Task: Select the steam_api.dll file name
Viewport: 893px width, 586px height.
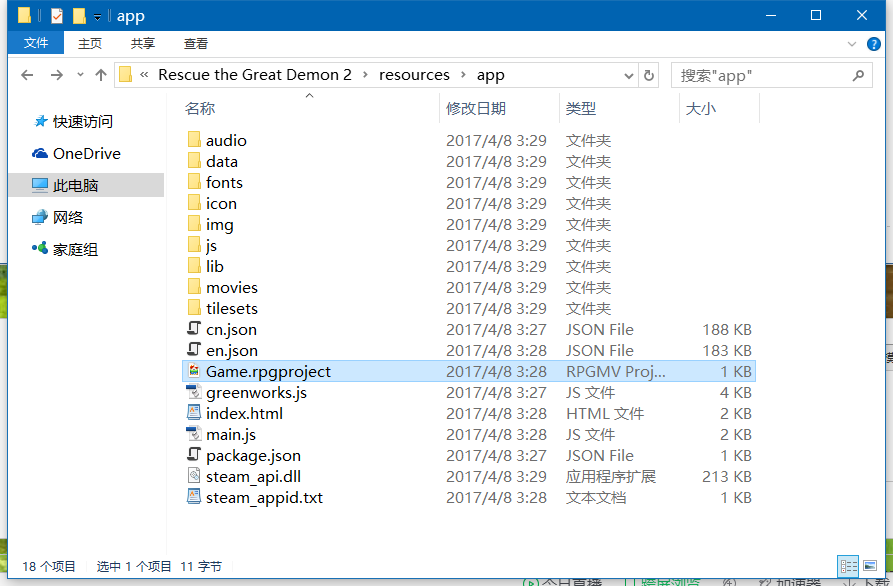Action: tap(253, 477)
